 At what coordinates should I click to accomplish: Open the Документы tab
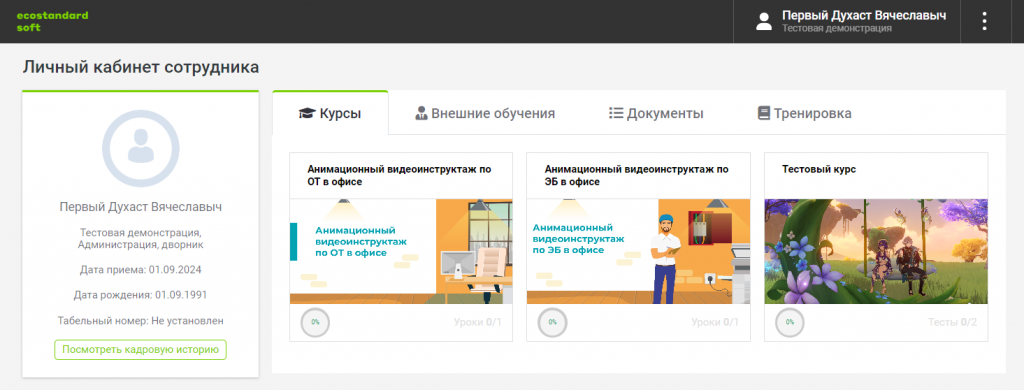coord(656,113)
